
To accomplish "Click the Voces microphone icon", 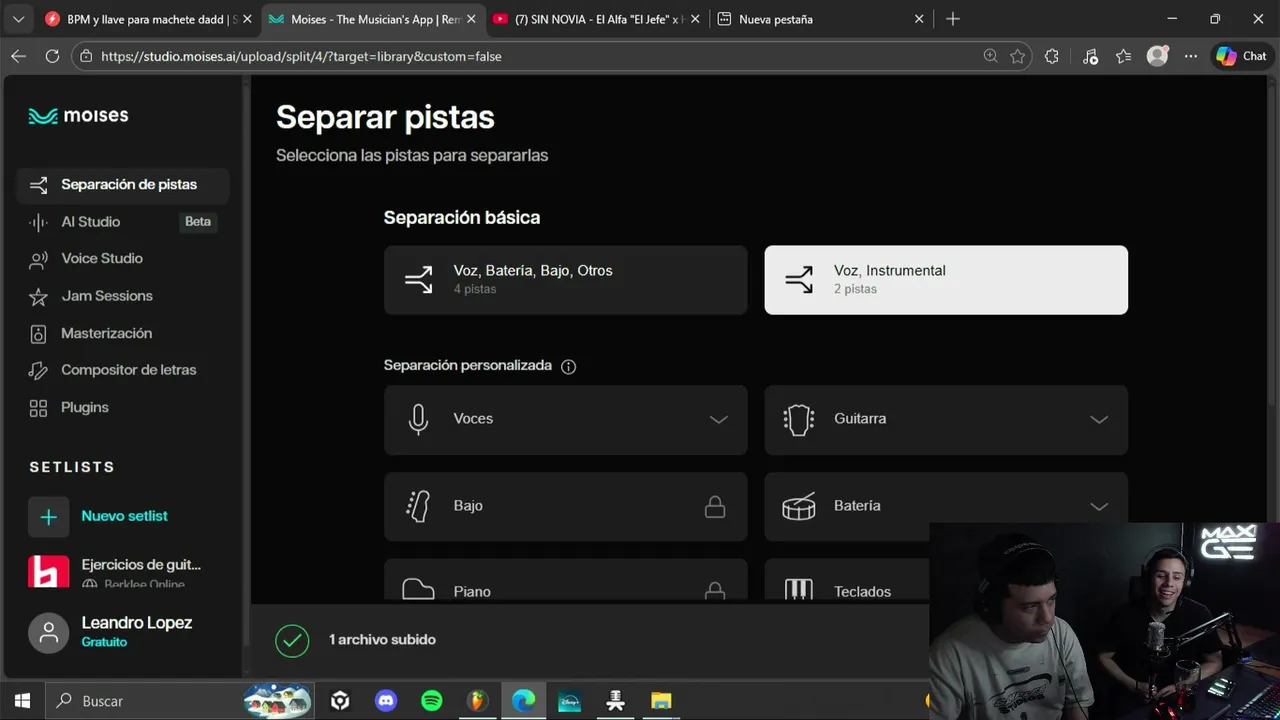I will (418, 420).
